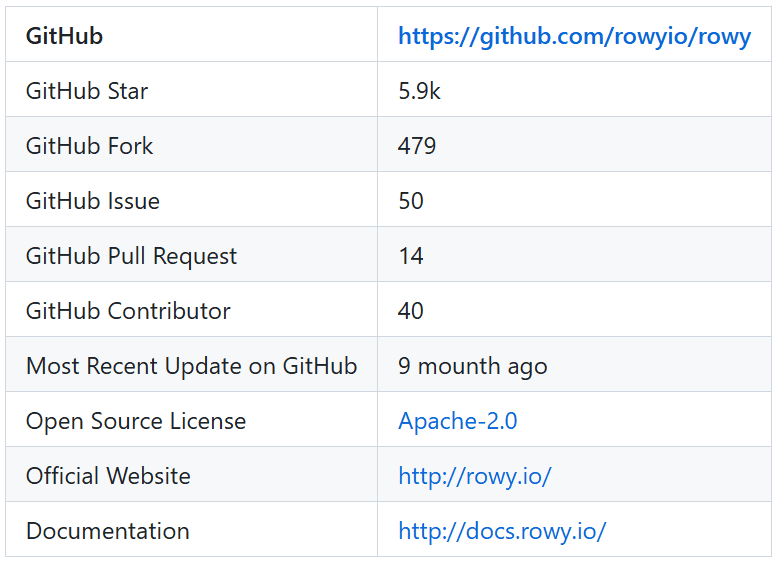The height and width of the screenshot is (562, 779).
Task: Select the Open Source License label
Action: click(x=136, y=421)
